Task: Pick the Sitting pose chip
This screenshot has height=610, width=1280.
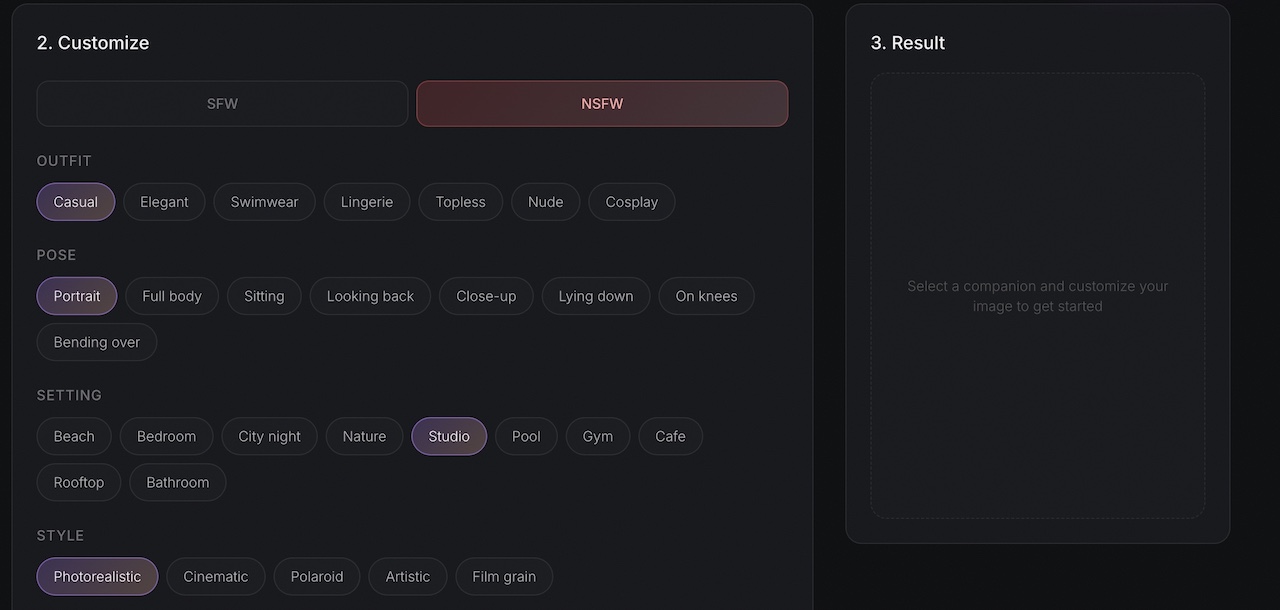Action: [264, 296]
